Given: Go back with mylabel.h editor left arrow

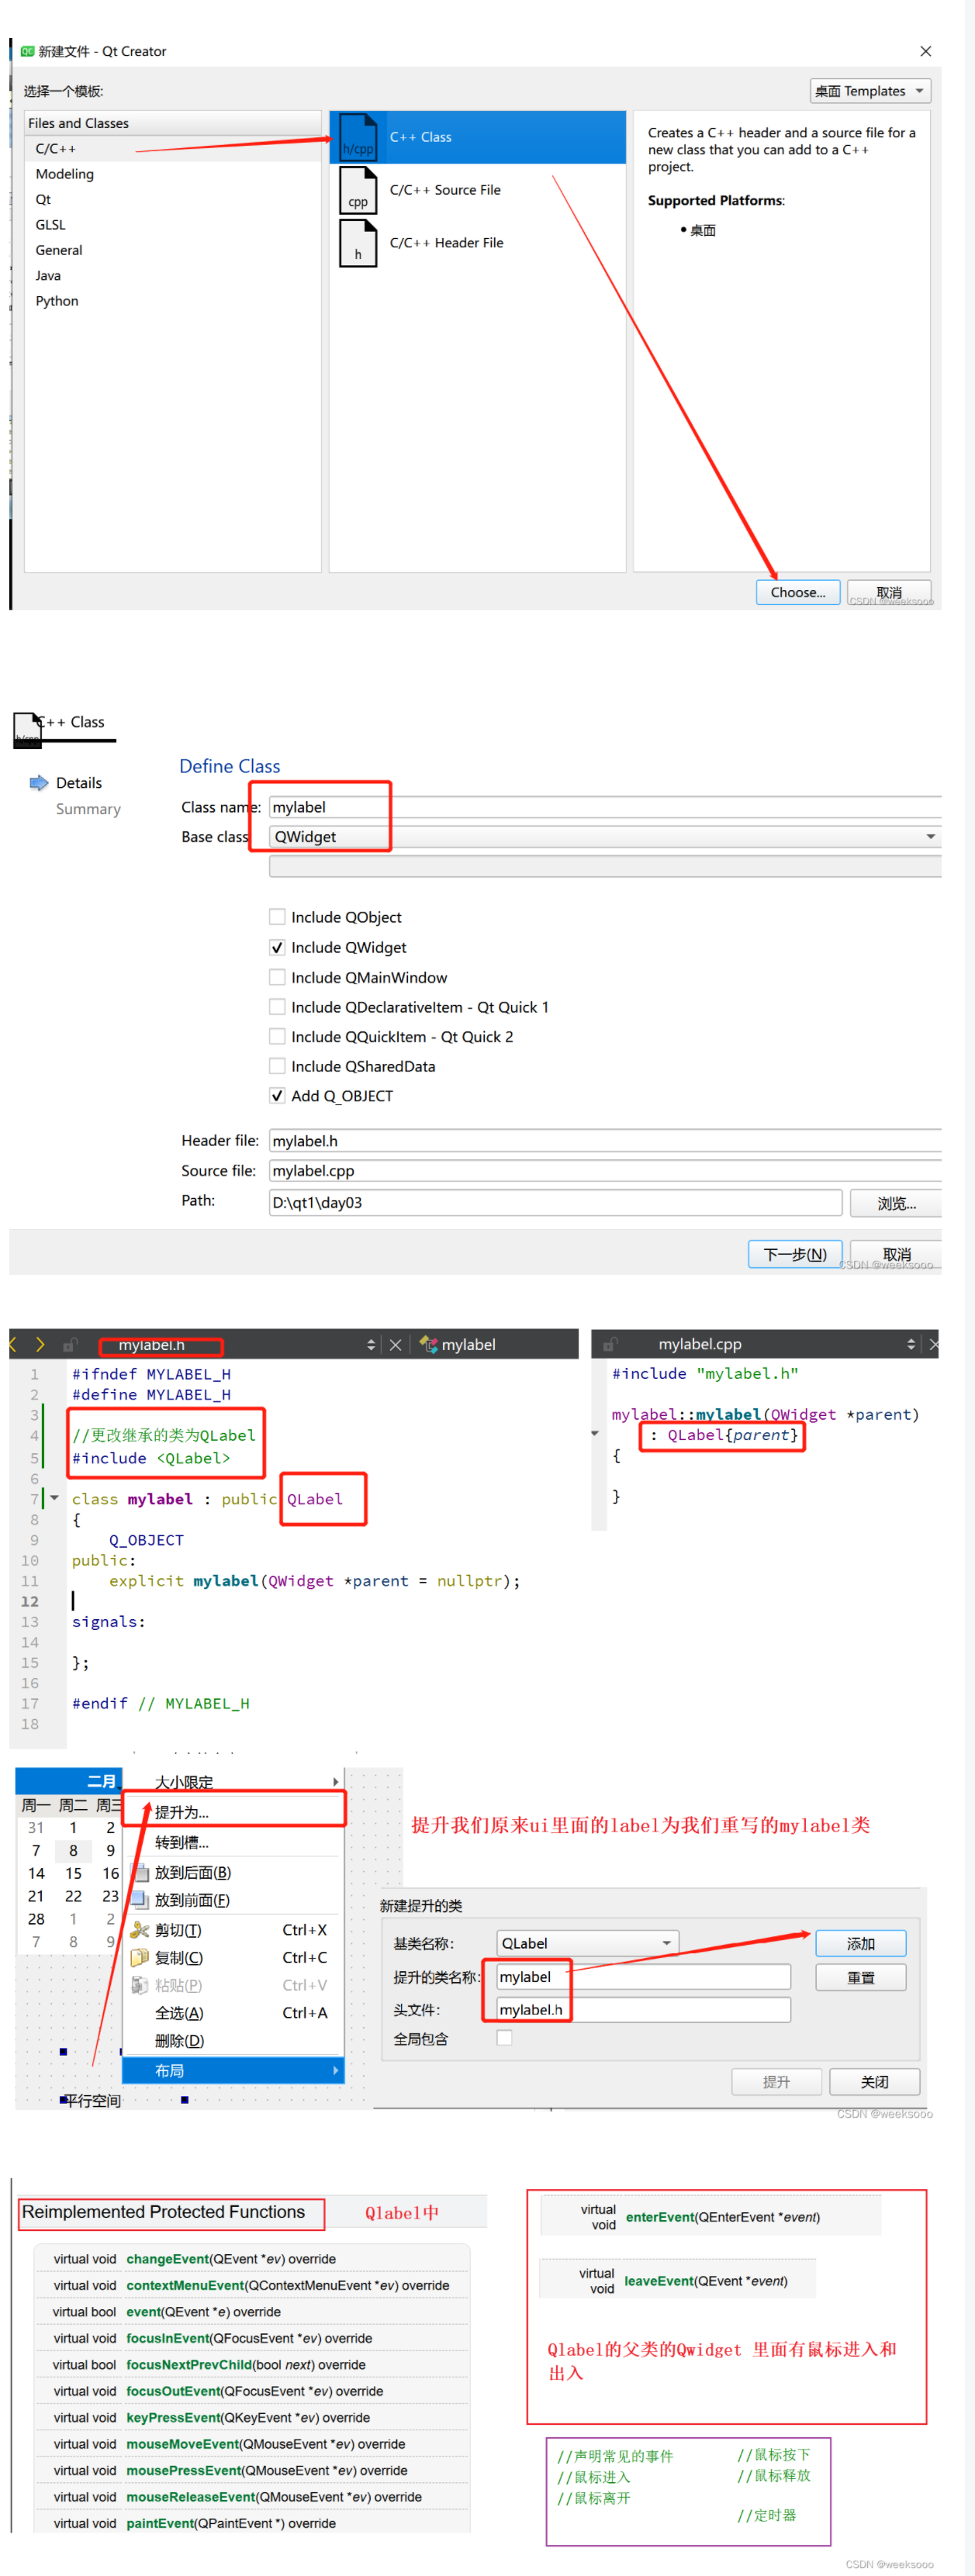Looking at the screenshot, I should (13, 1344).
